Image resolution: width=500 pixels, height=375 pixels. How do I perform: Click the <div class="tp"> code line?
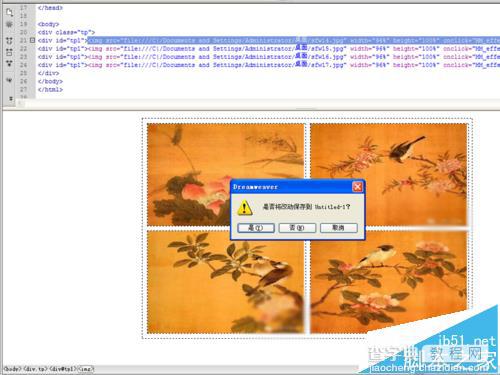(66, 32)
